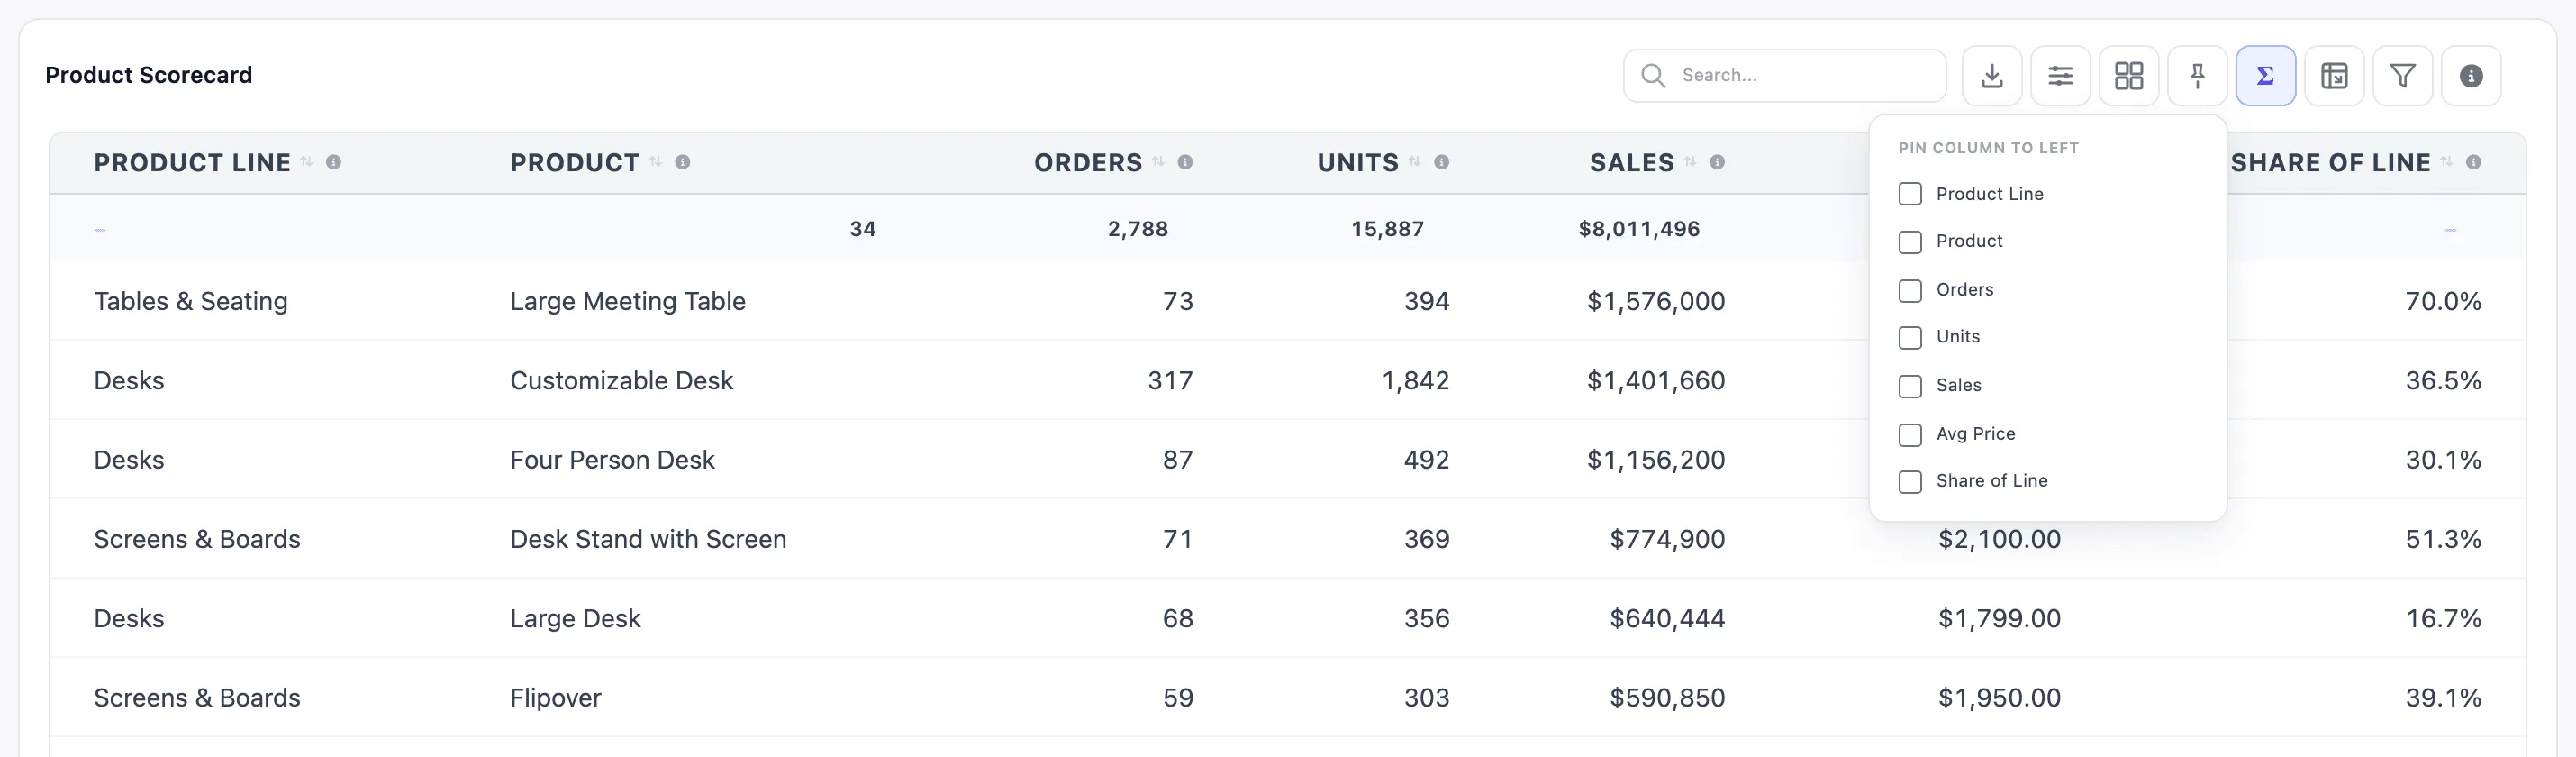The image size is (2576, 757).
Task: Check the Sales pin checkbox
Action: [x=1910, y=386]
